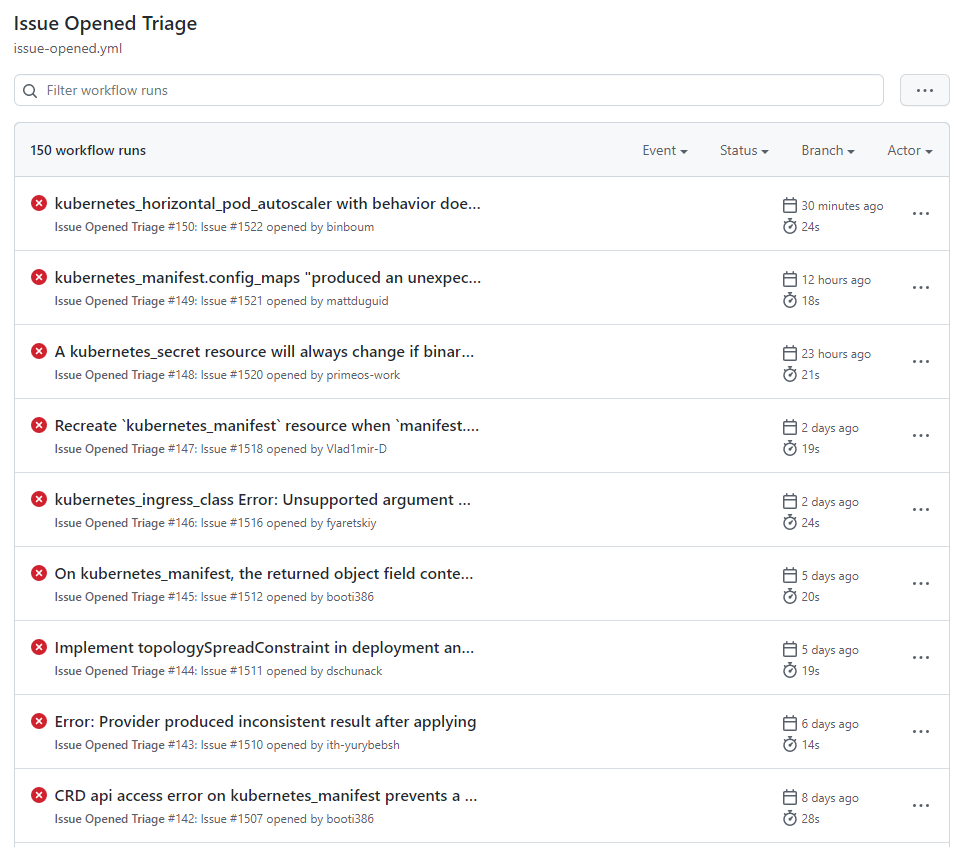The image size is (958, 847).
Task: Open run kubernetes_manifest.config_maps produced an unexpec
Action: (x=268, y=277)
